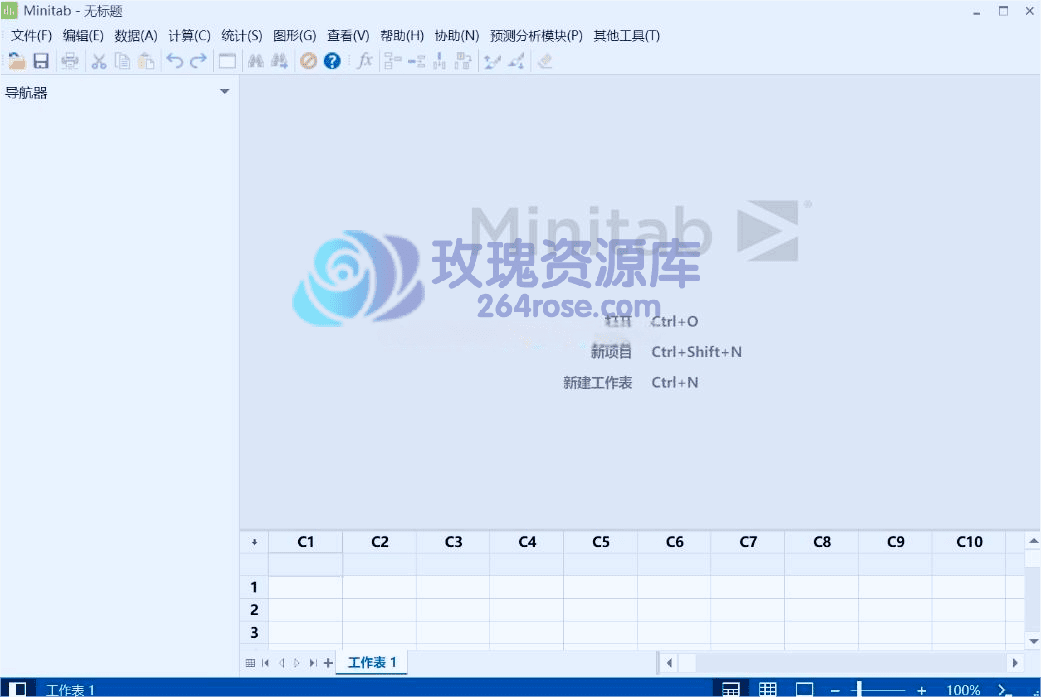Open the 协助(N) menu
The height and width of the screenshot is (697, 1041).
click(457, 36)
